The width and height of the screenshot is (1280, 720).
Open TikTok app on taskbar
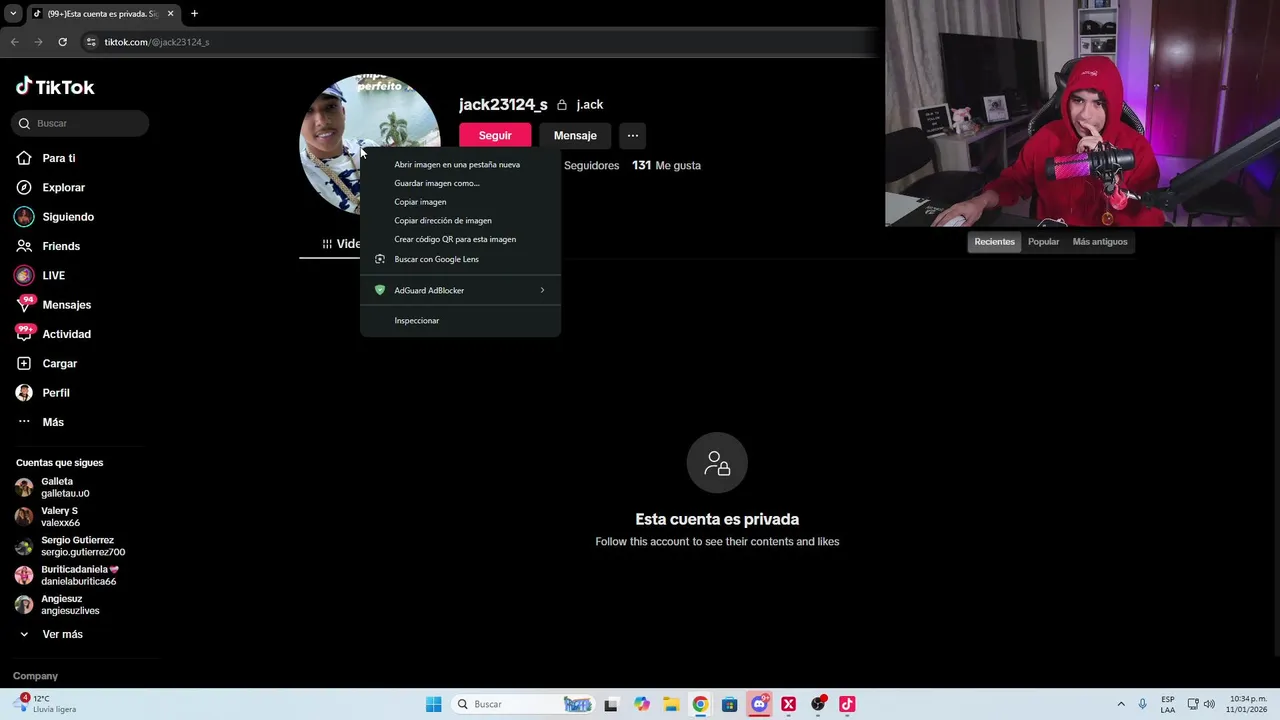(847, 704)
